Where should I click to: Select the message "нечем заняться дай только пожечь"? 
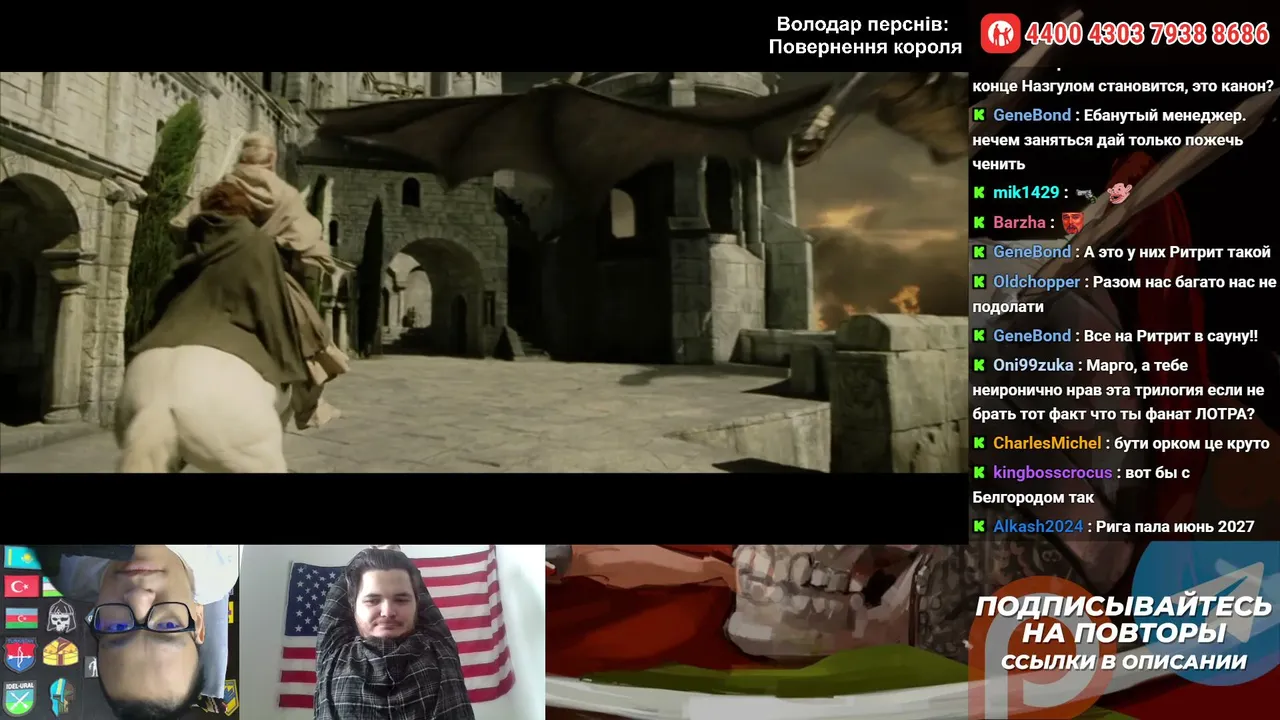[x=1108, y=140]
